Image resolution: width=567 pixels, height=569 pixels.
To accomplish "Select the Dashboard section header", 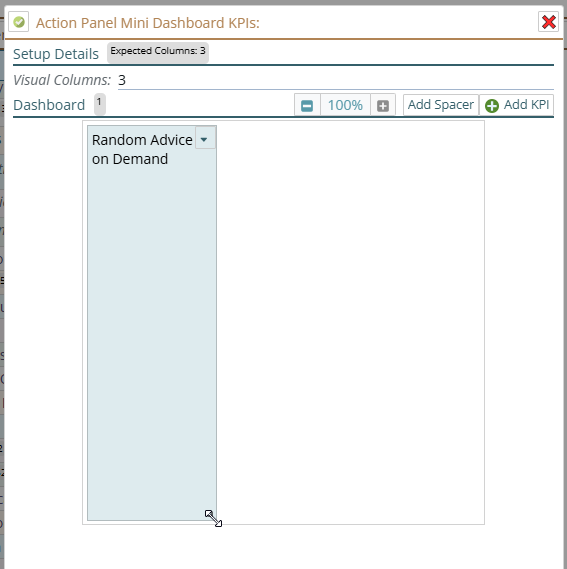I will click(x=49, y=105).
